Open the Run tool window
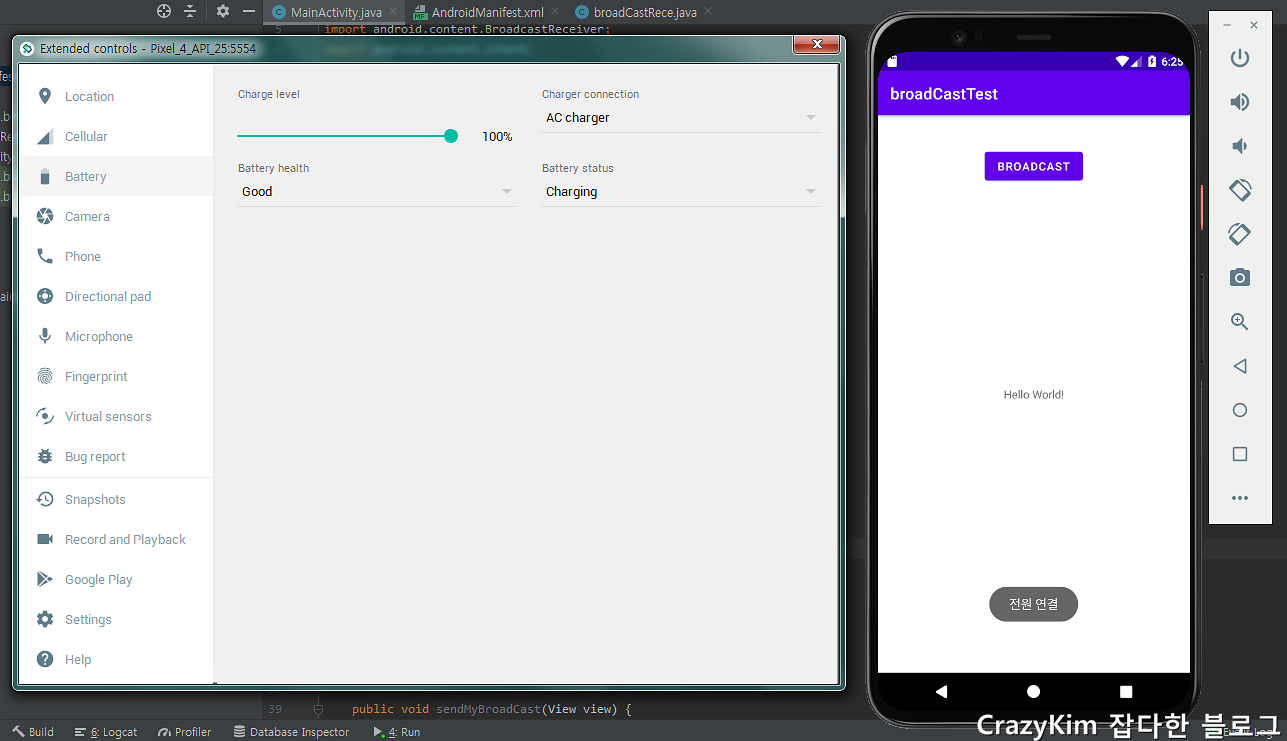The width and height of the screenshot is (1287, 741). click(396, 732)
